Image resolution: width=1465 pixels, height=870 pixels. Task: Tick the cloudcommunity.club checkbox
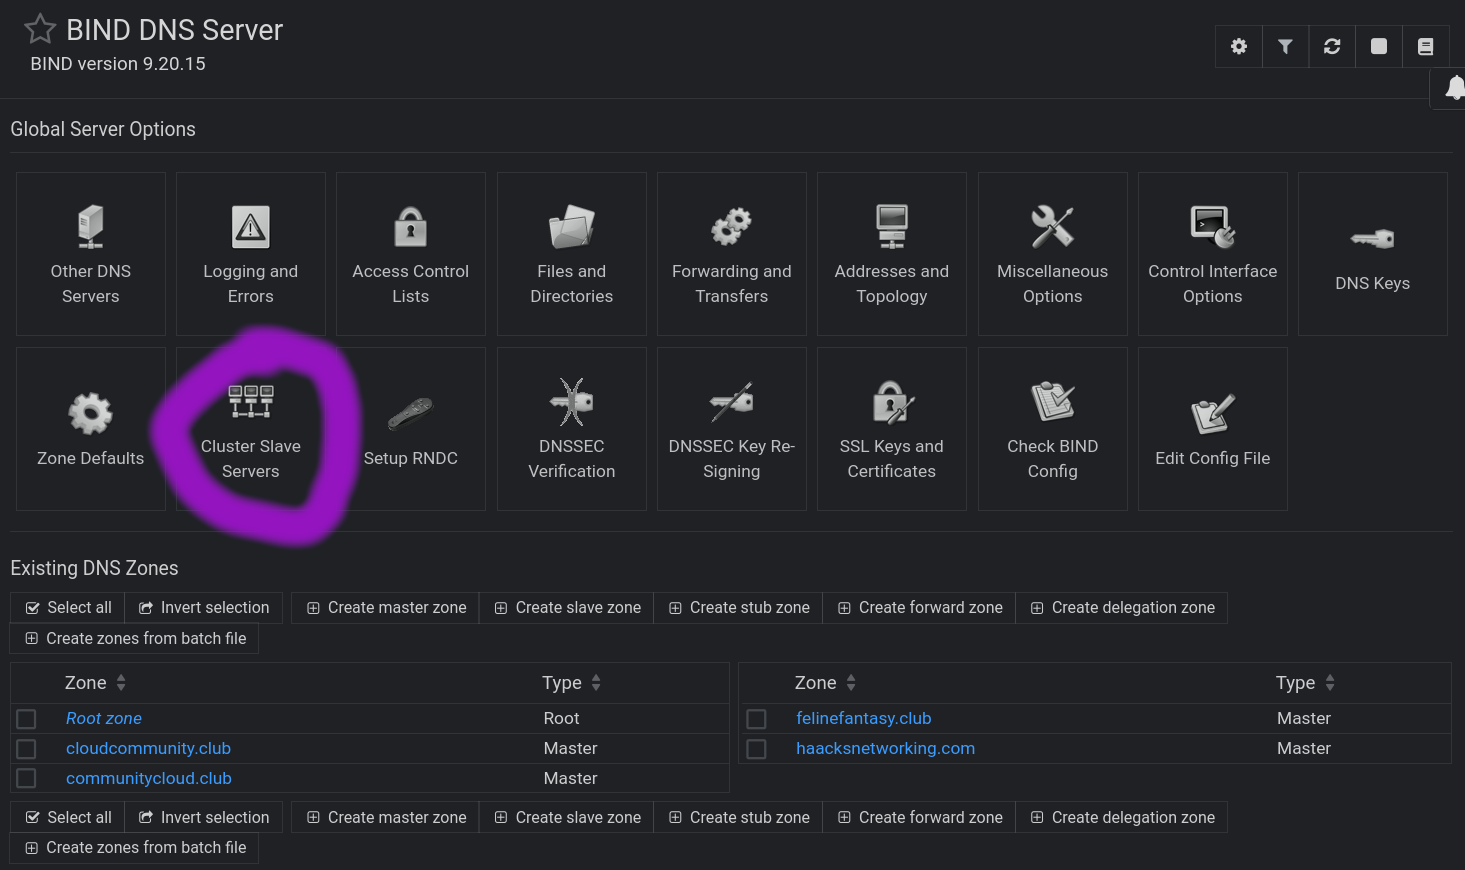click(x=27, y=749)
